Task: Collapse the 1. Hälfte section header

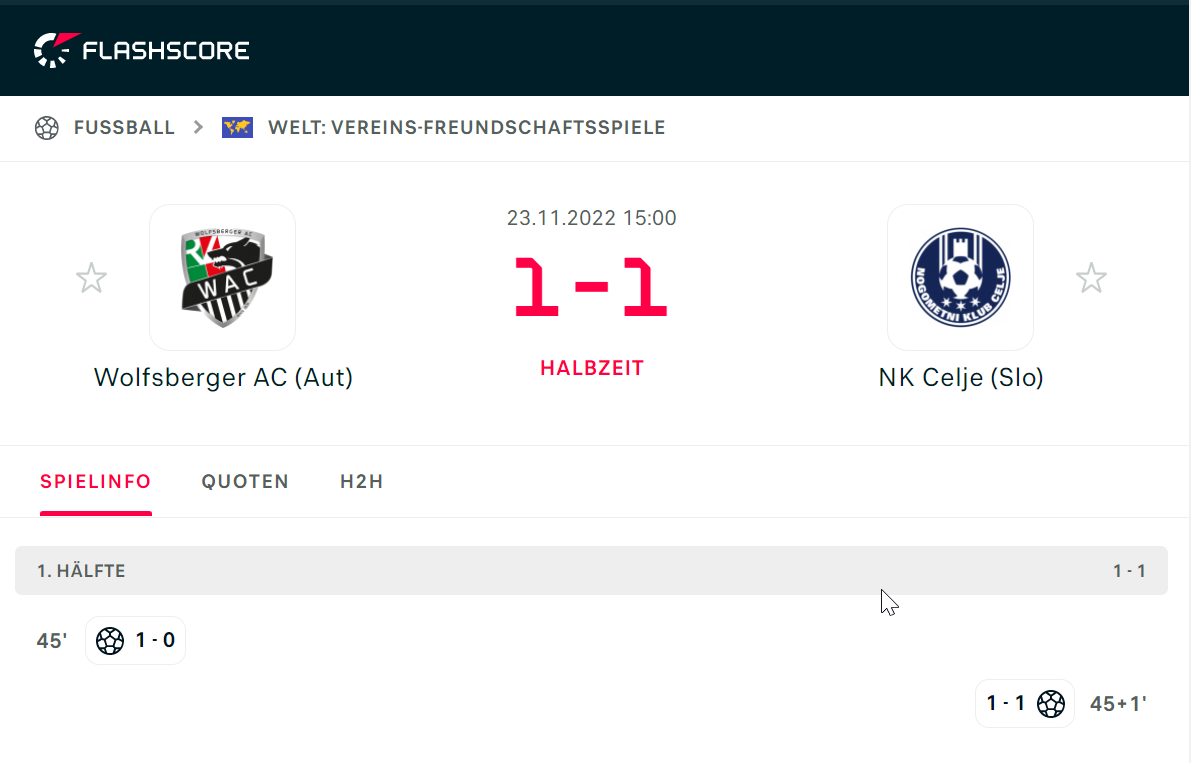Action: pyautogui.click(x=591, y=571)
